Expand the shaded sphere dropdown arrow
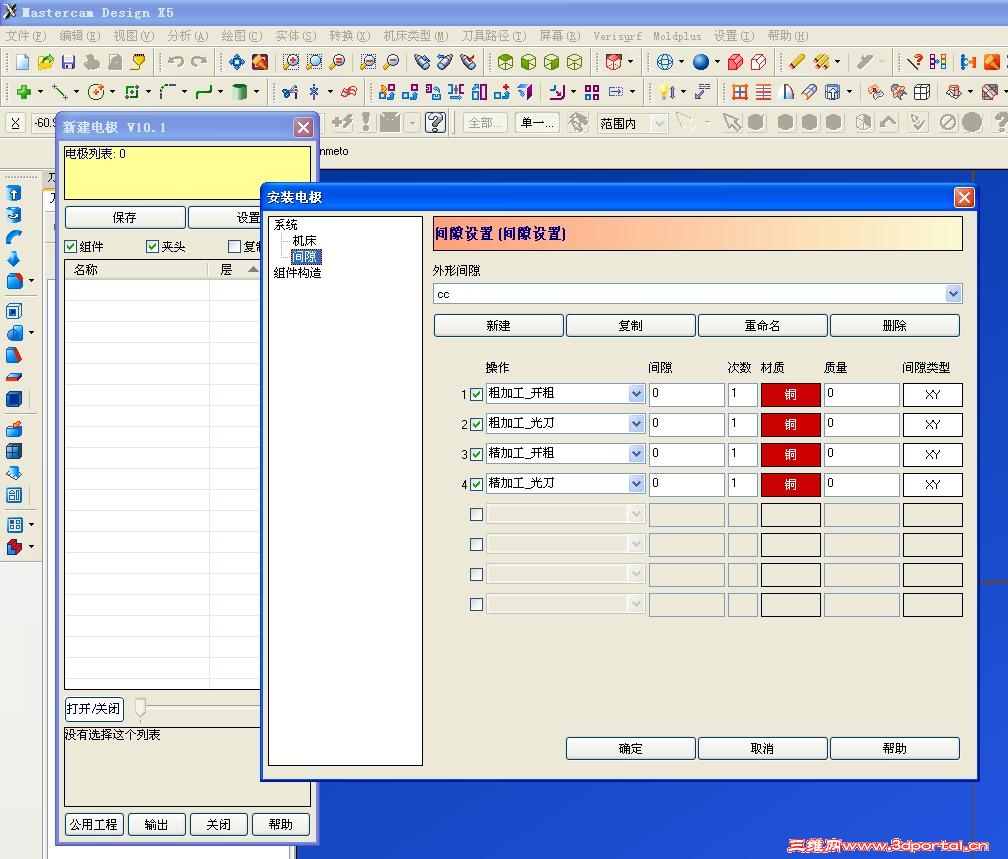 point(717,62)
